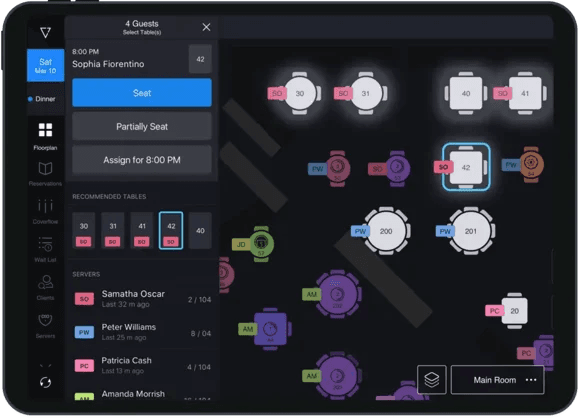Select server Peter Williams row
The height and width of the screenshot is (419, 580).
click(x=142, y=332)
